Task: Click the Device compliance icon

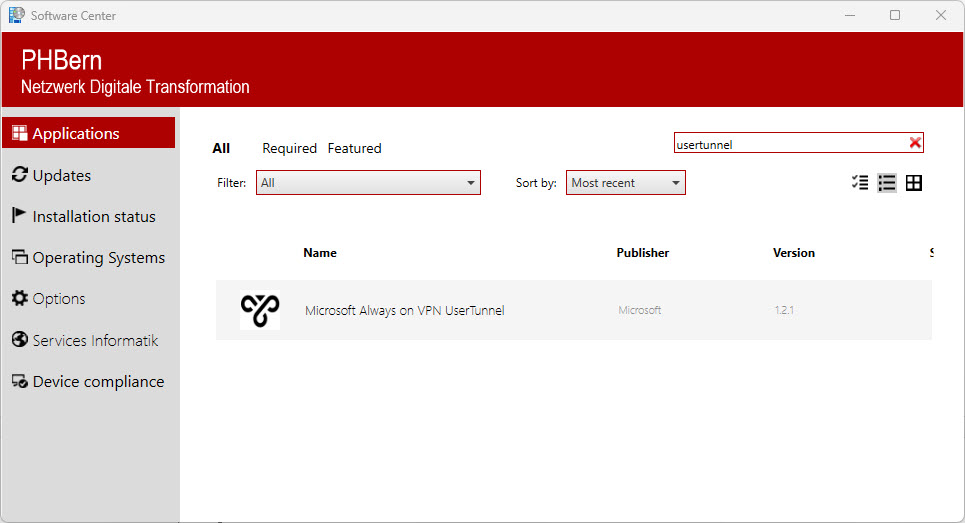Action: [19, 381]
